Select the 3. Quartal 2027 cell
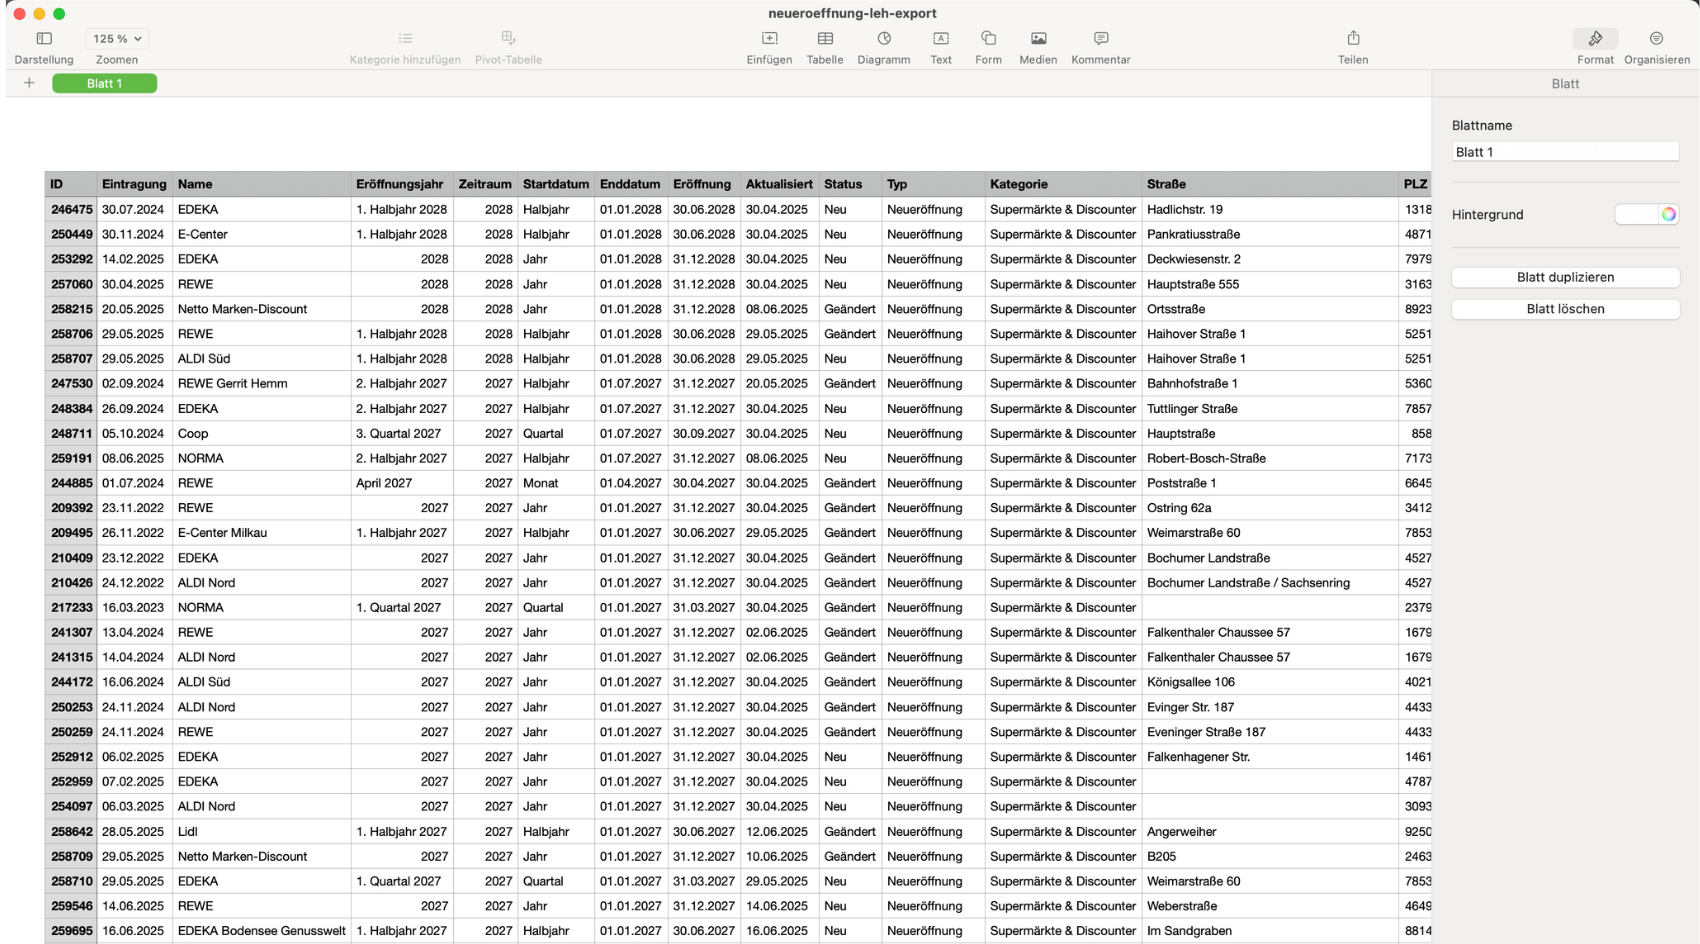Image resolution: width=1700 pixels, height=944 pixels. pos(402,434)
